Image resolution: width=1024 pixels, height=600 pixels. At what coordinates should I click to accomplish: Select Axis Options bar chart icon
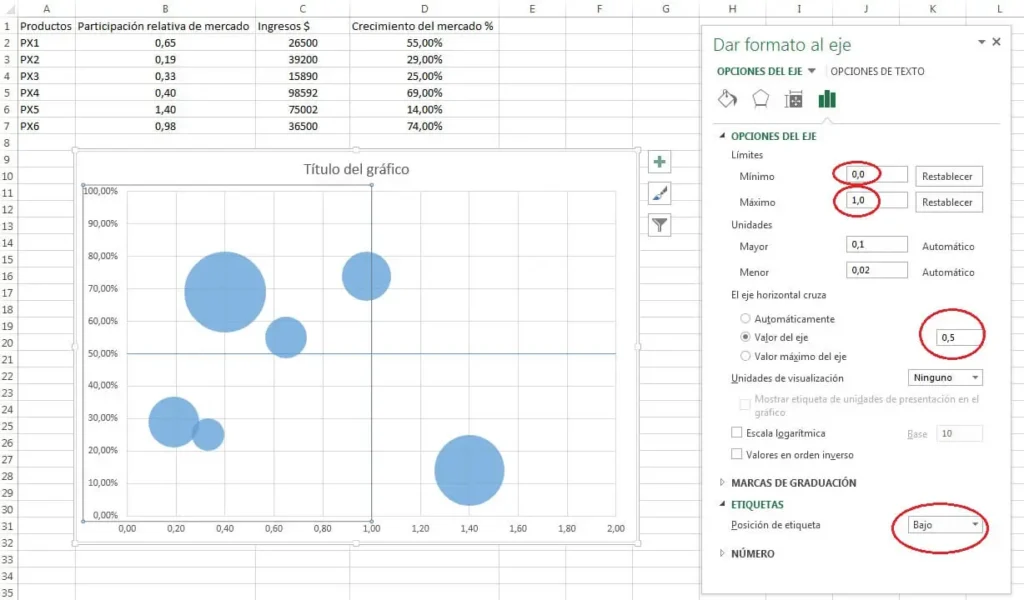(x=827, y=99)
